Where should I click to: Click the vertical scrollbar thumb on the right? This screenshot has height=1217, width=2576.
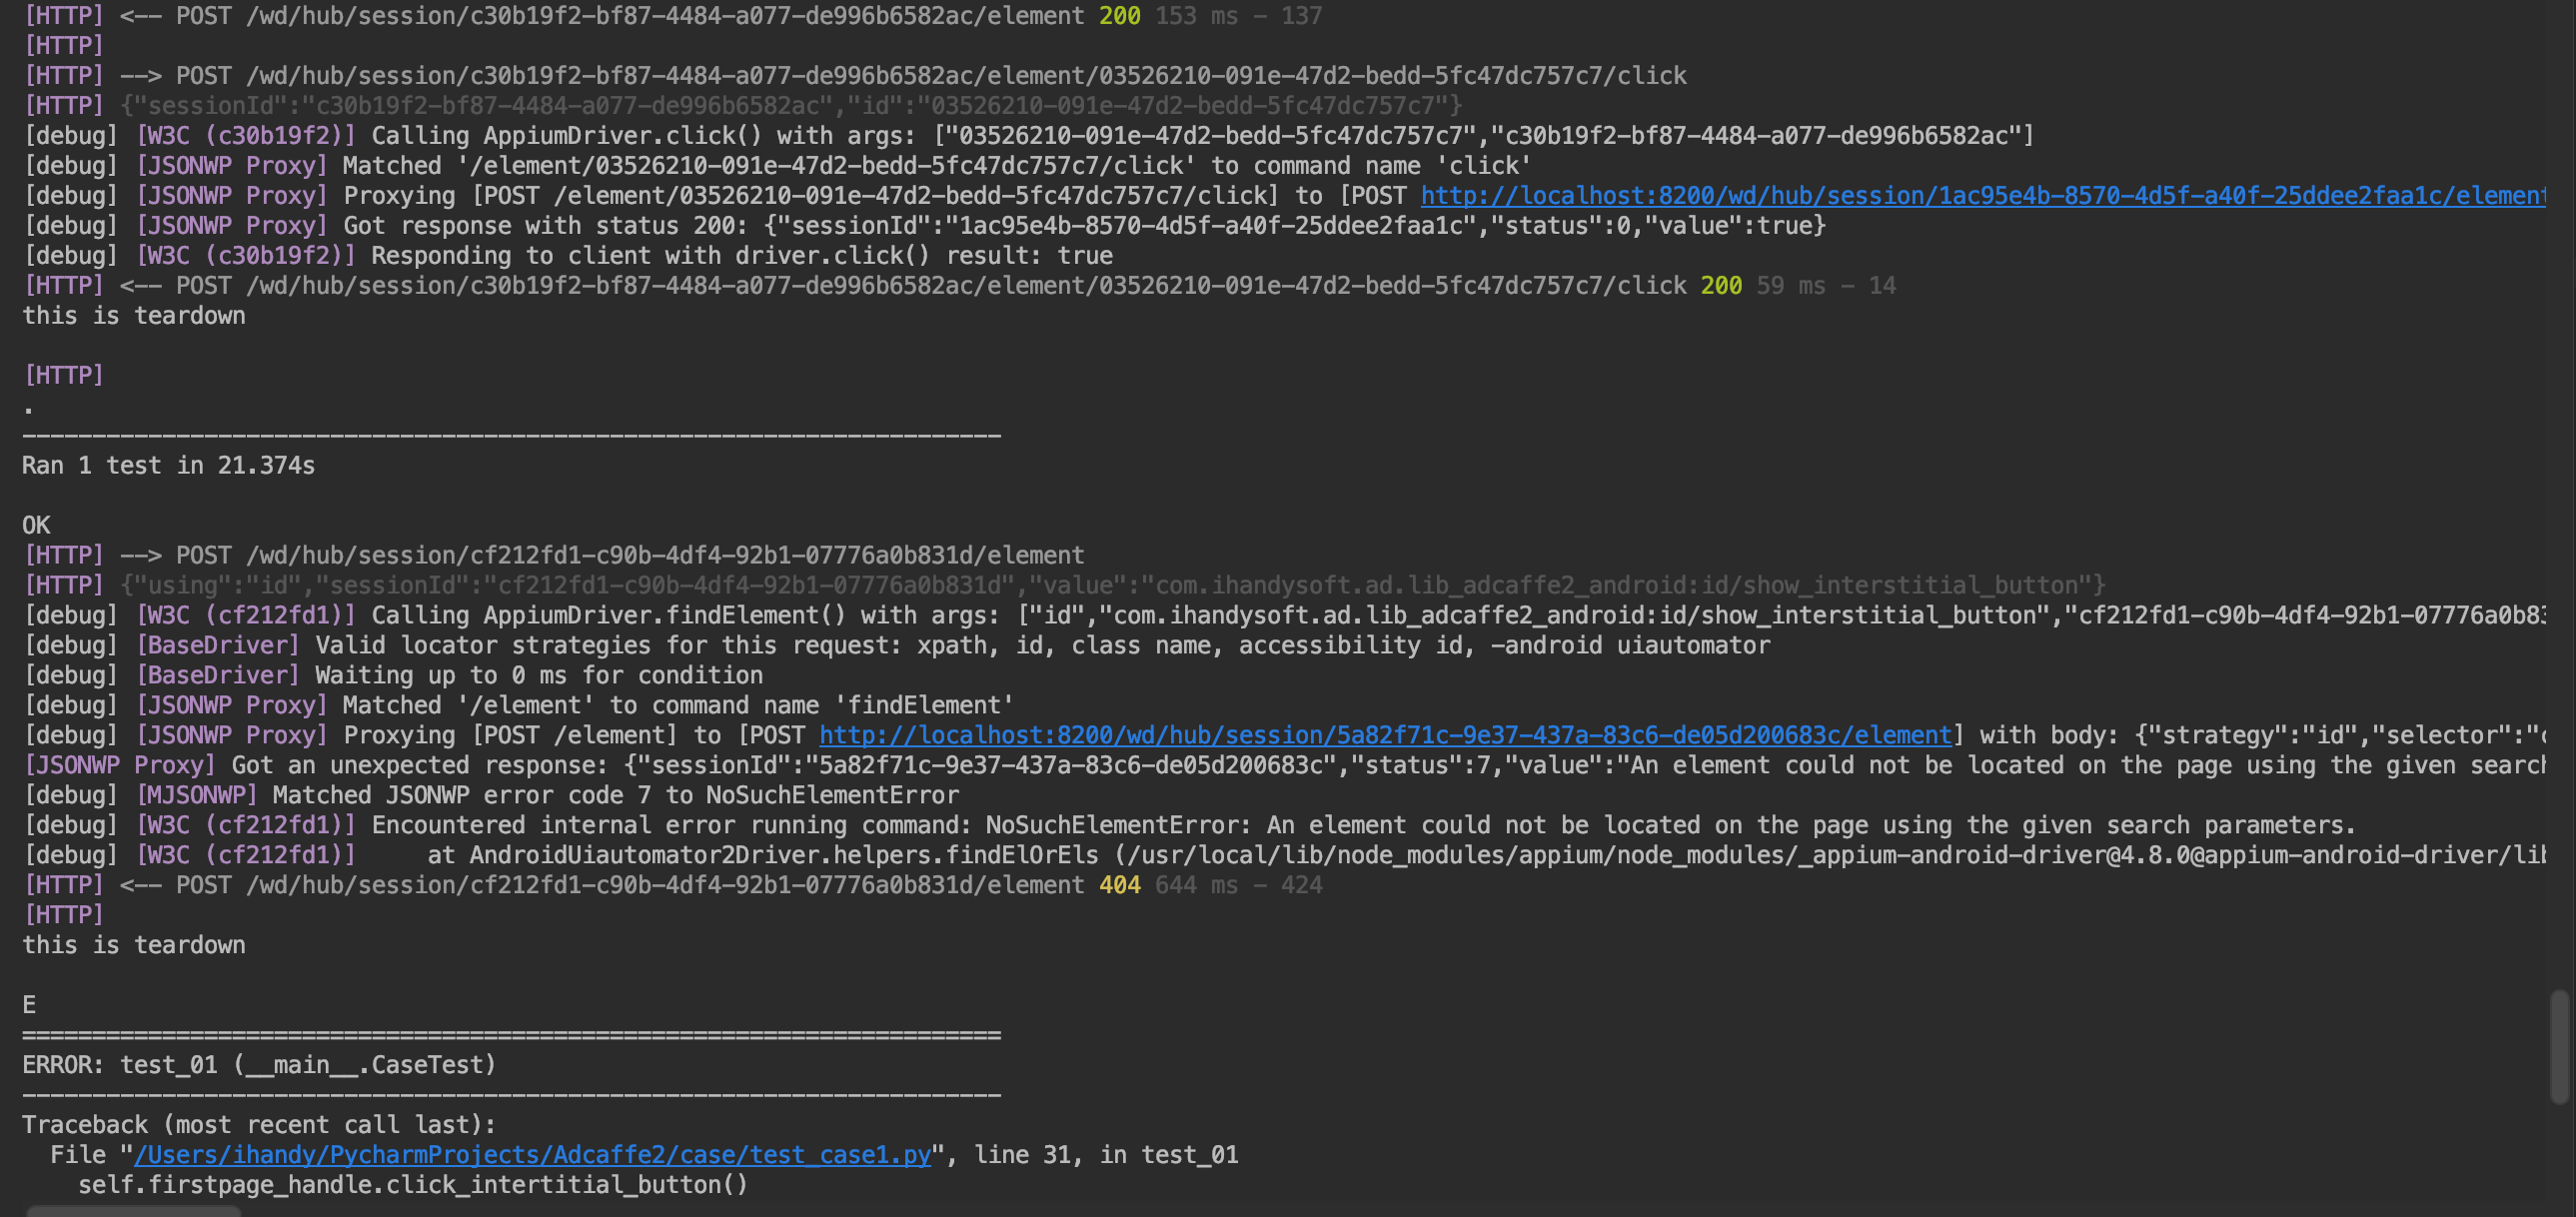(2561, 1046)
